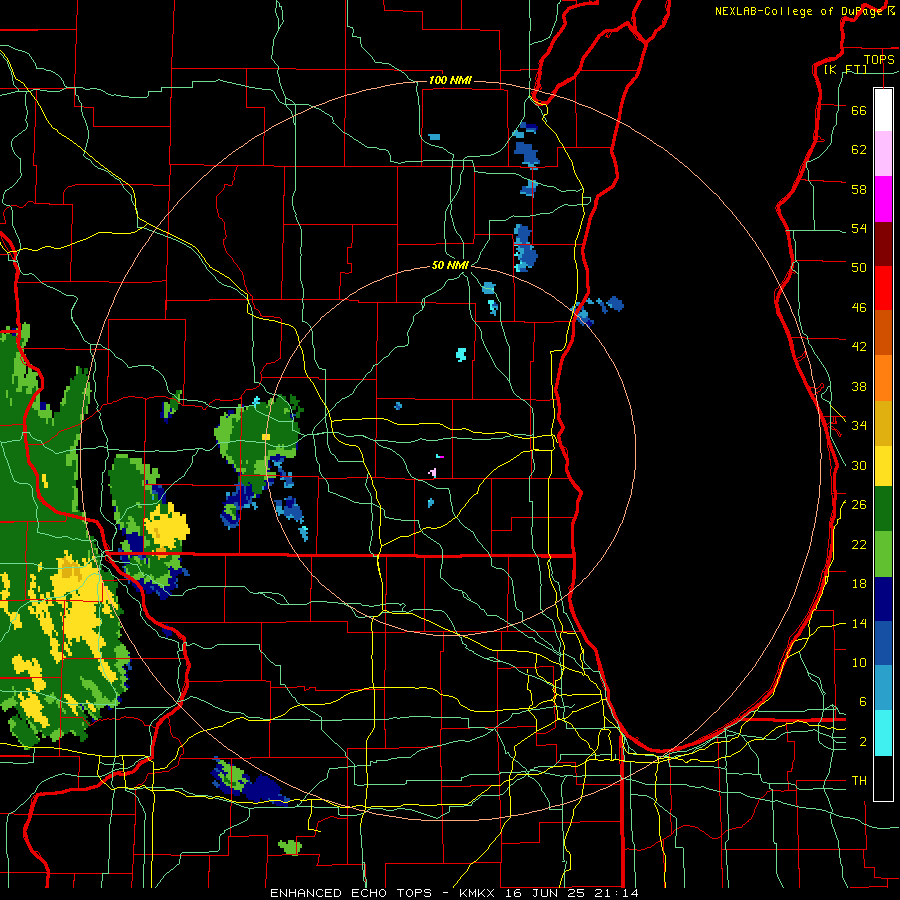Image resolution: width=900 pixels, height=900 pixels.
Task: Click the legend value 10
Action: [x=859, y=662]
